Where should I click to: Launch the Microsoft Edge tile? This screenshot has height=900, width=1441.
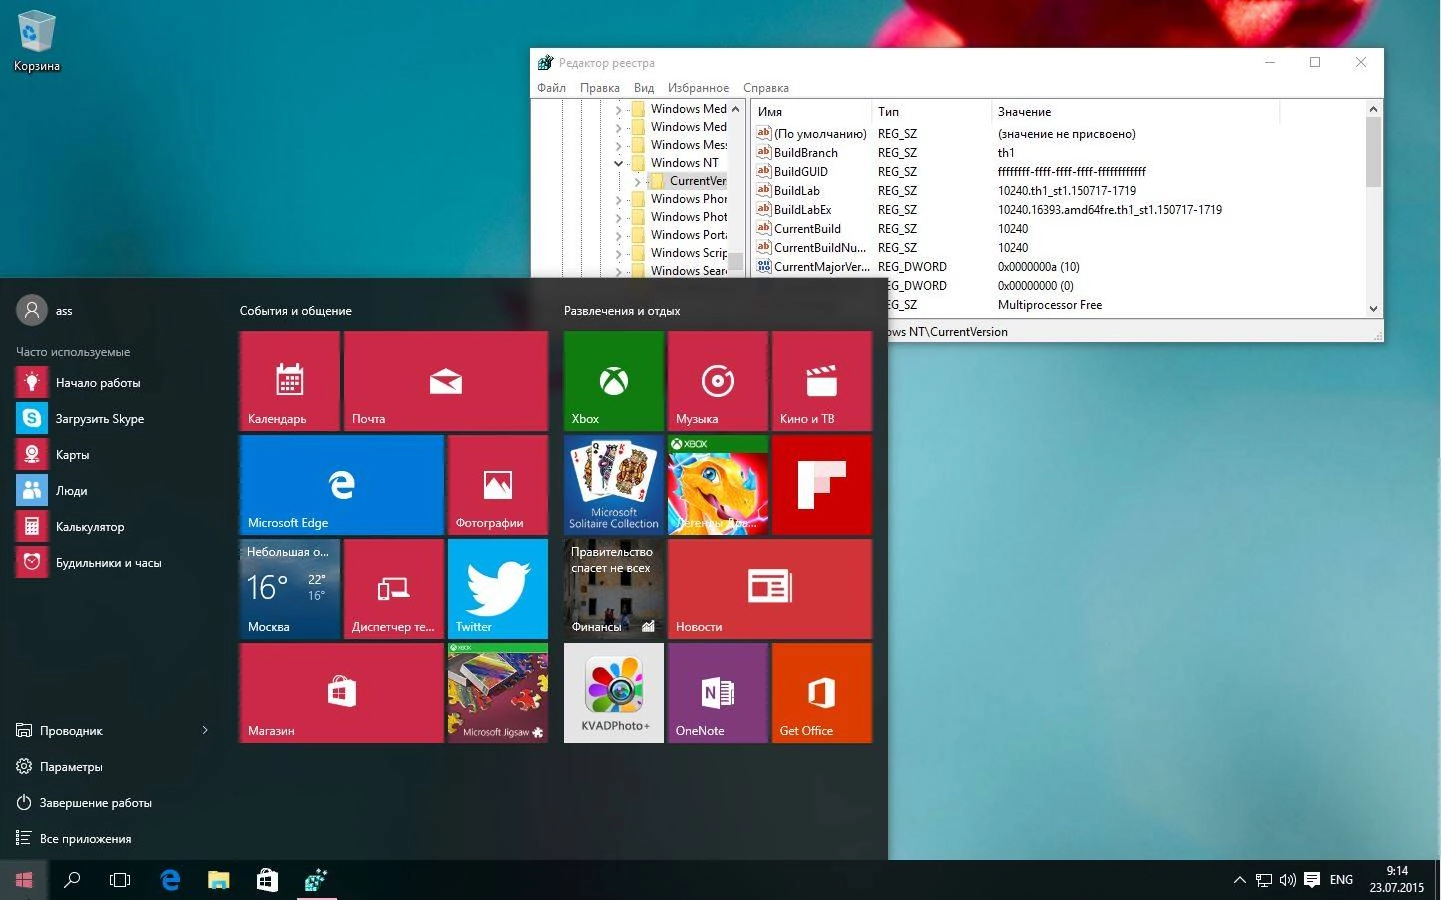pyautogui.click(x=342, y=485)
